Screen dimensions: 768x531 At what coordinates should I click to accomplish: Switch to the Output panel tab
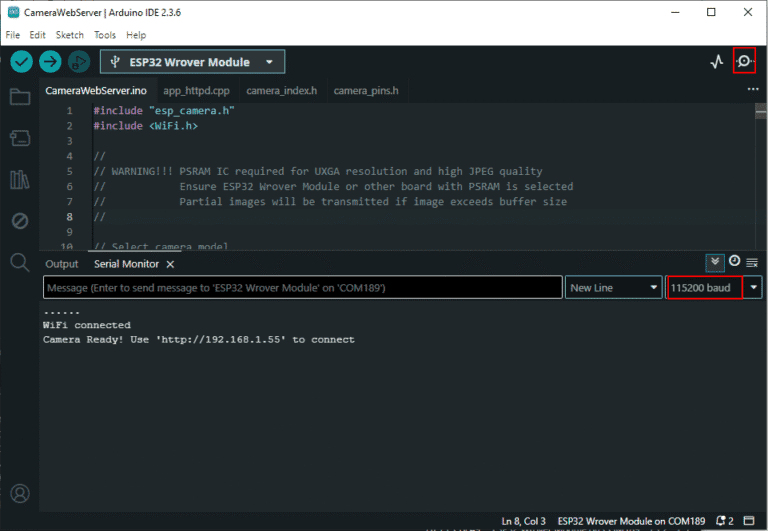61,264
